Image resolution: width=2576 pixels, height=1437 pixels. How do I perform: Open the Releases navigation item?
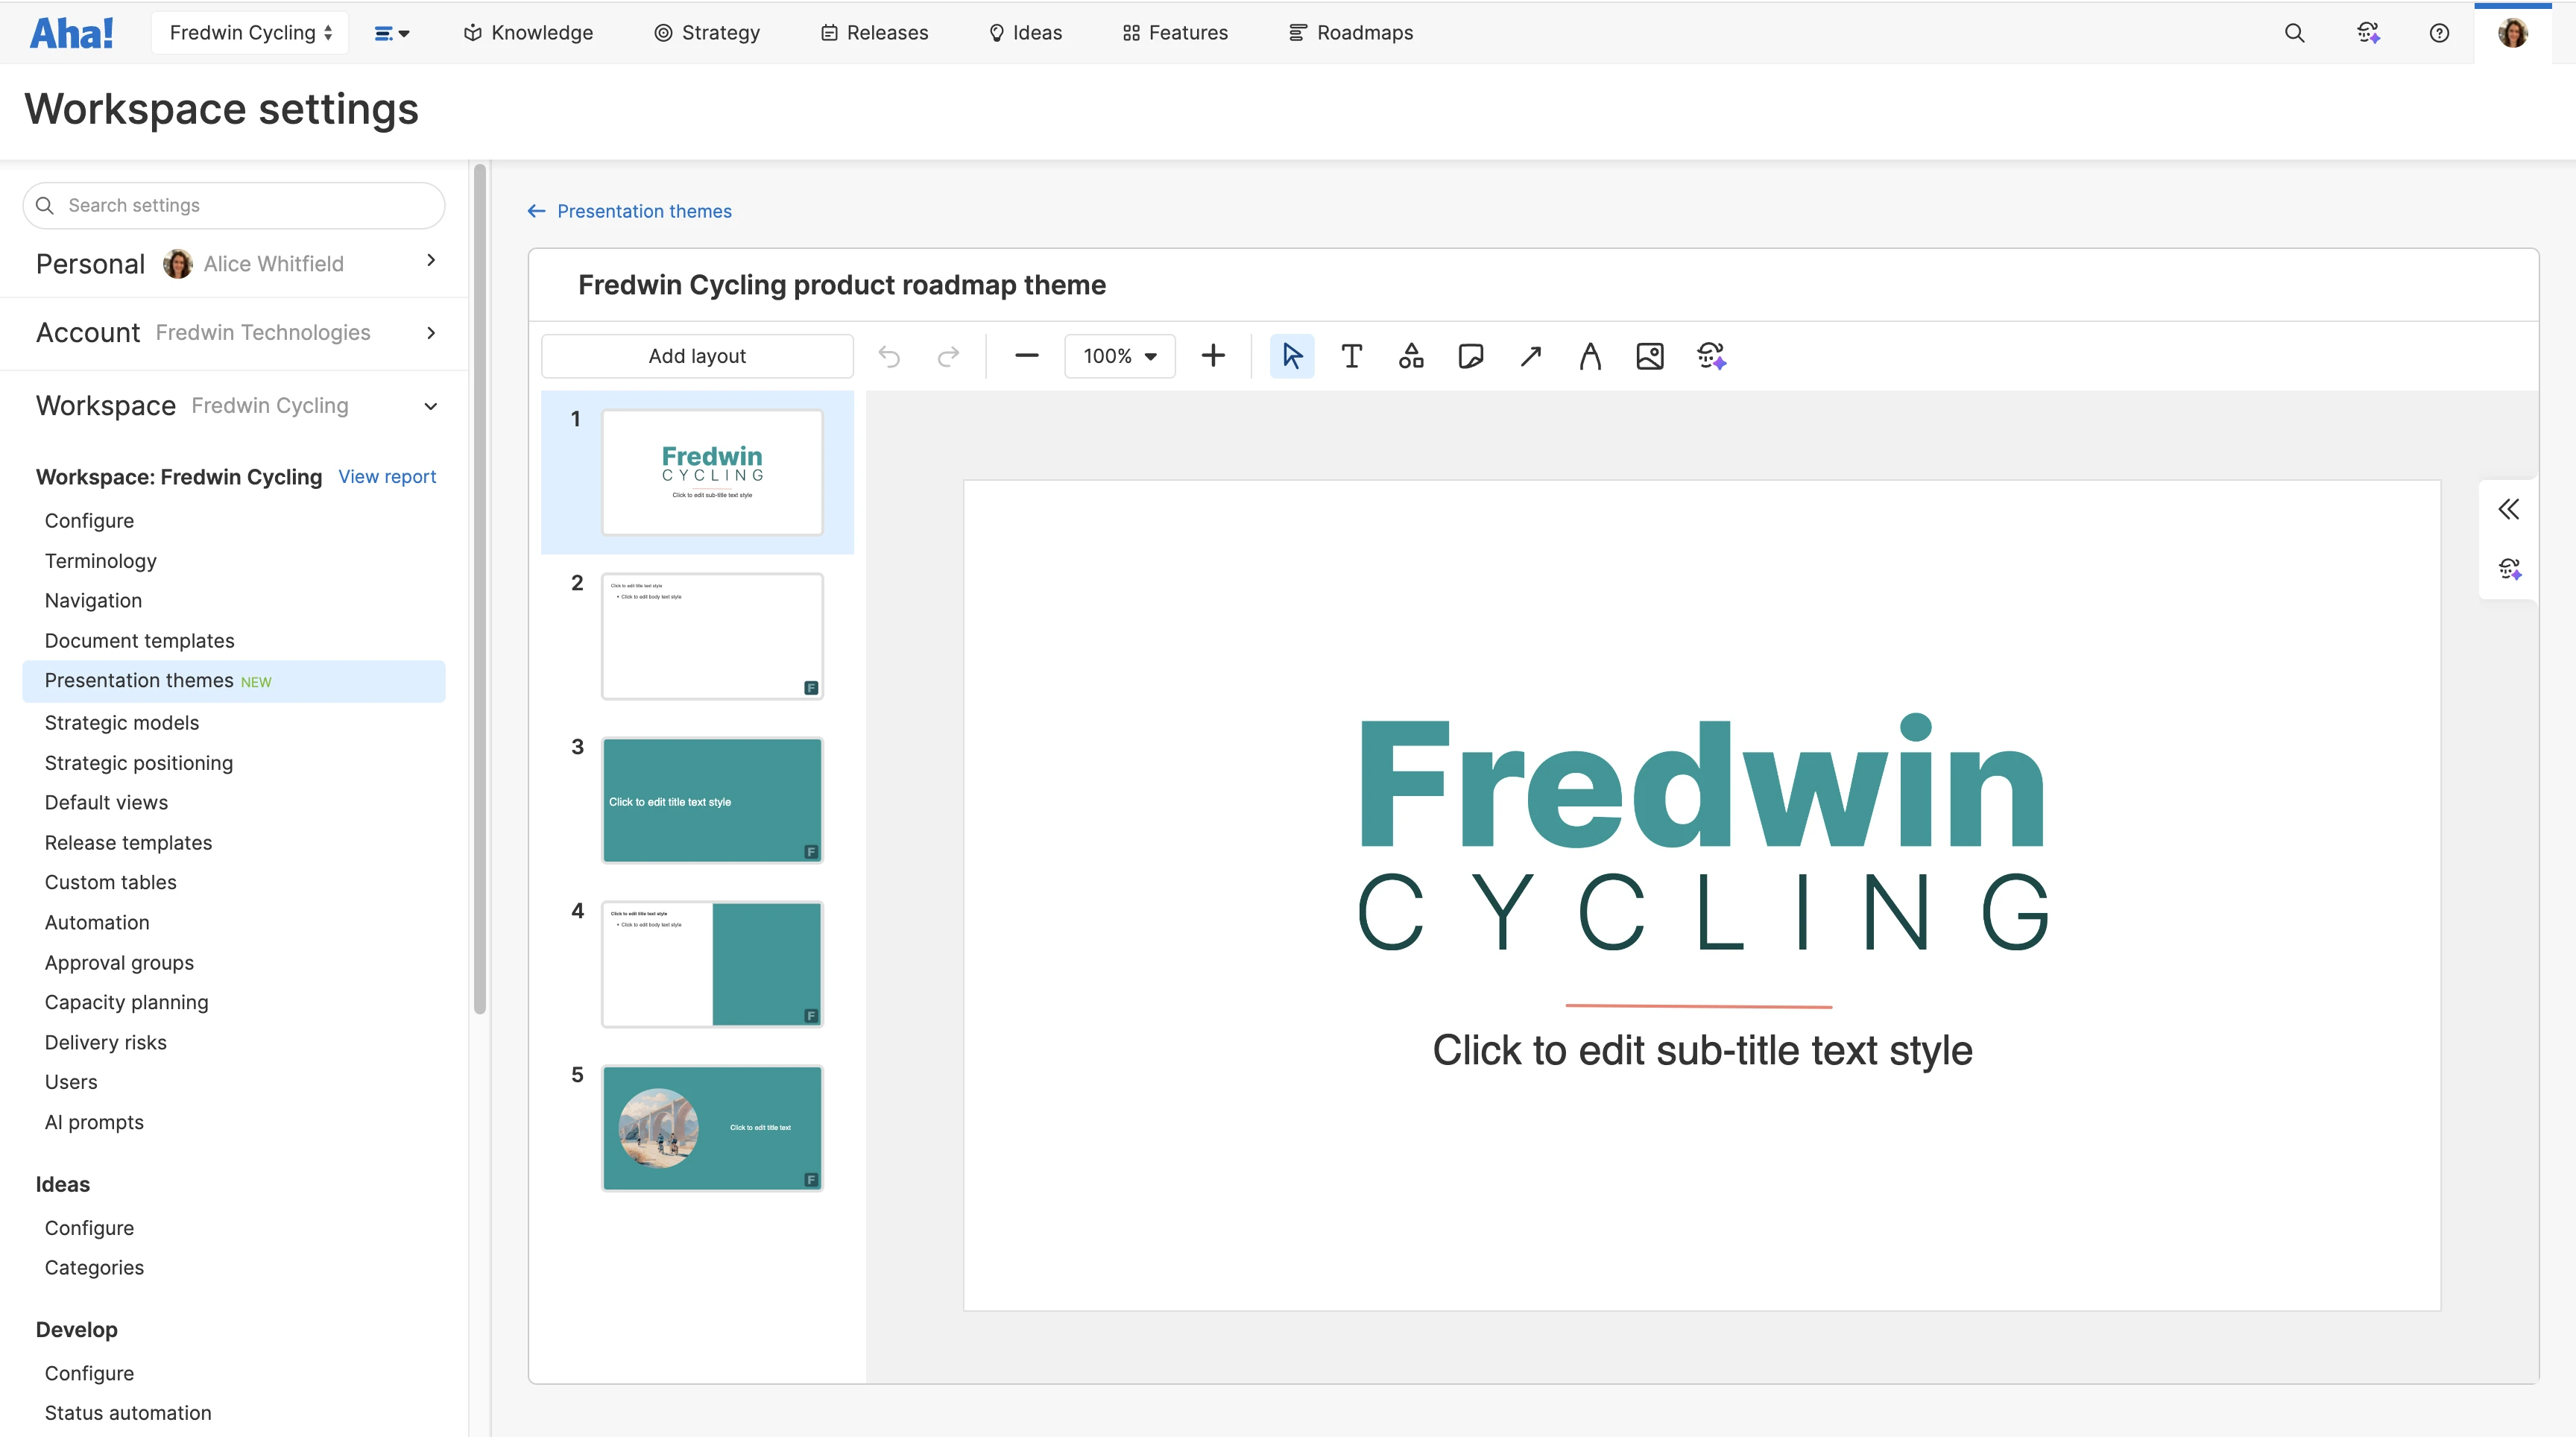873,32
